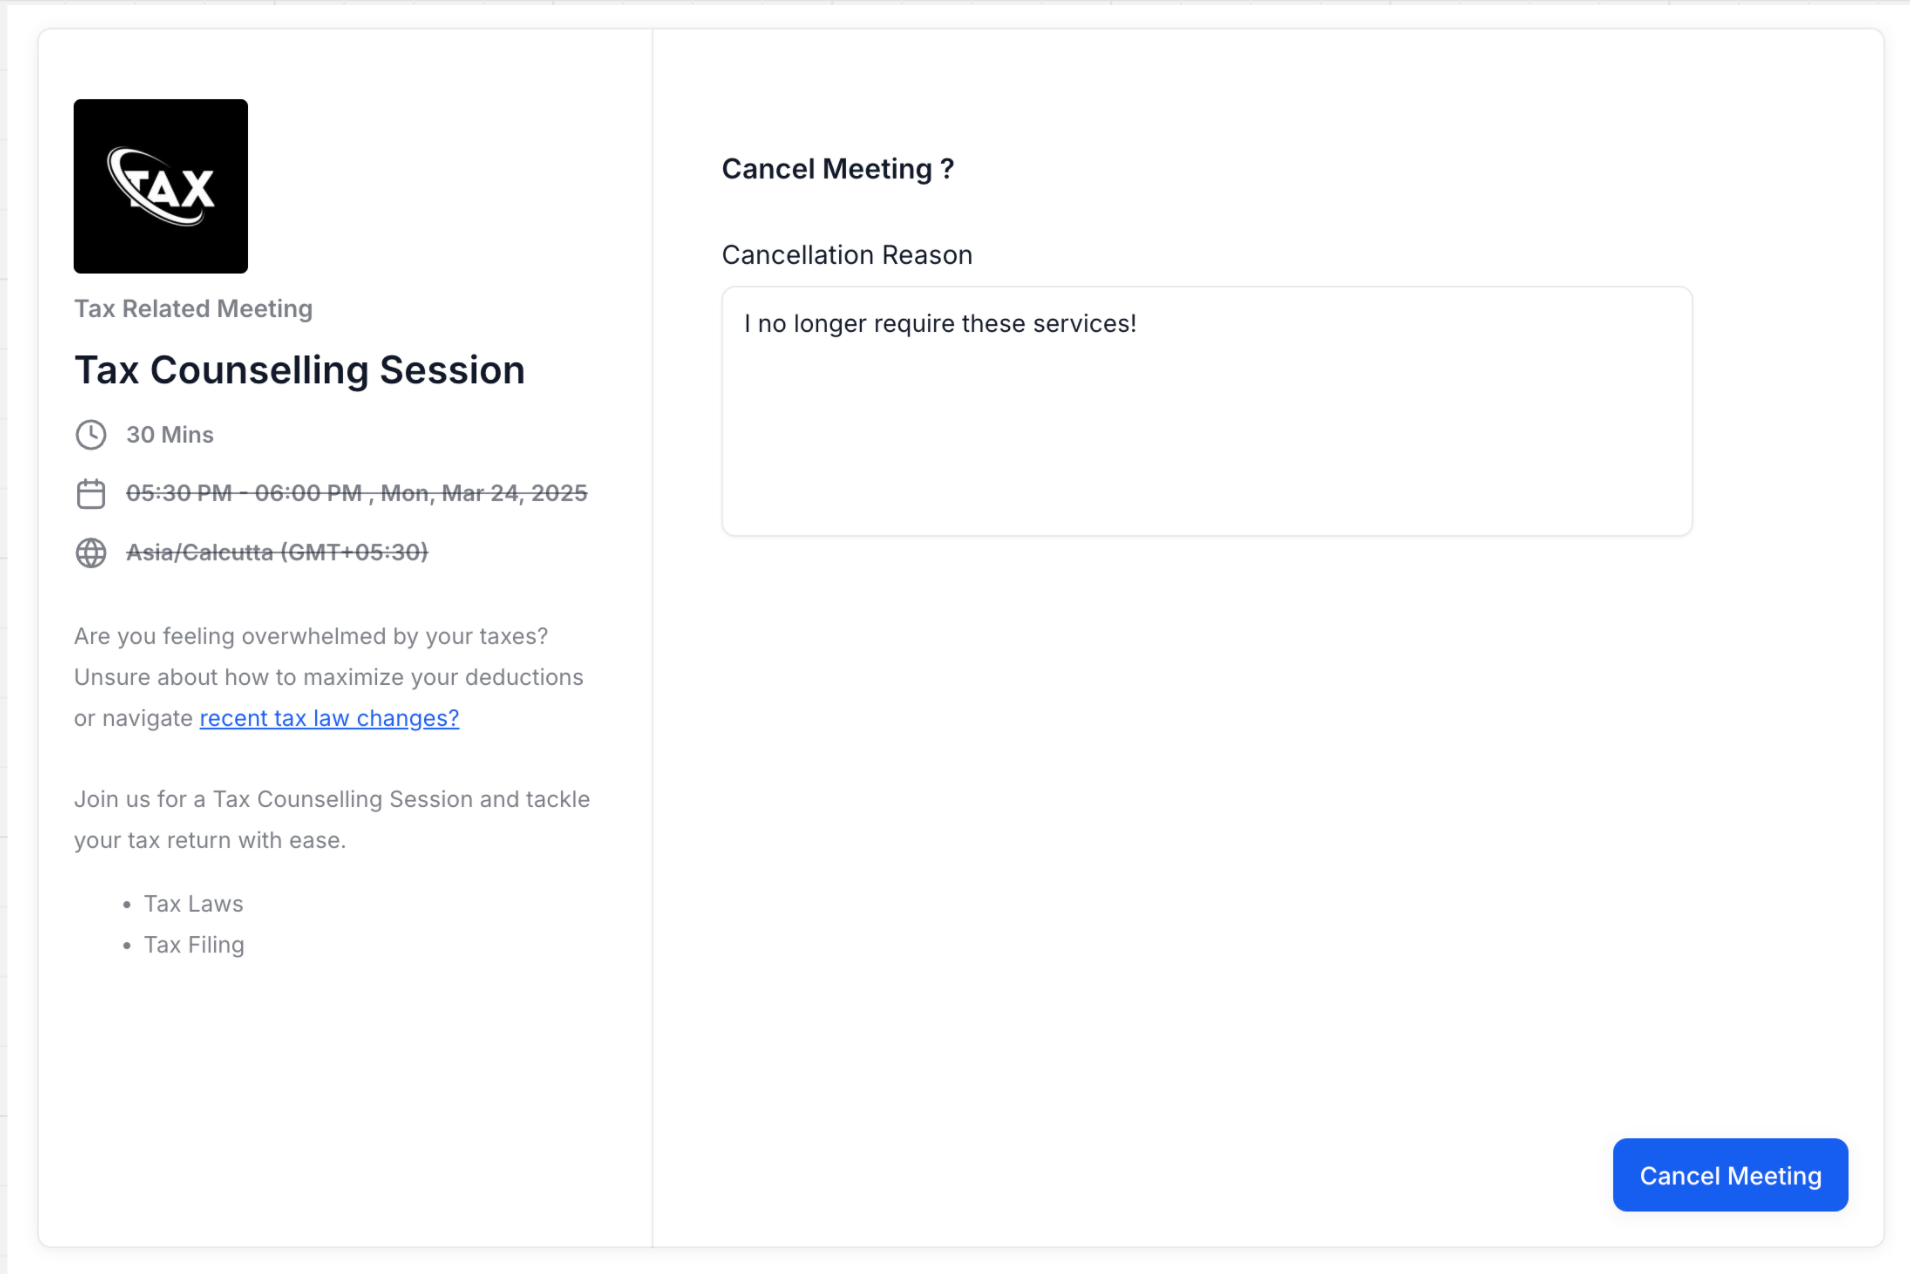Click the 30 Mins duration text

170,435
